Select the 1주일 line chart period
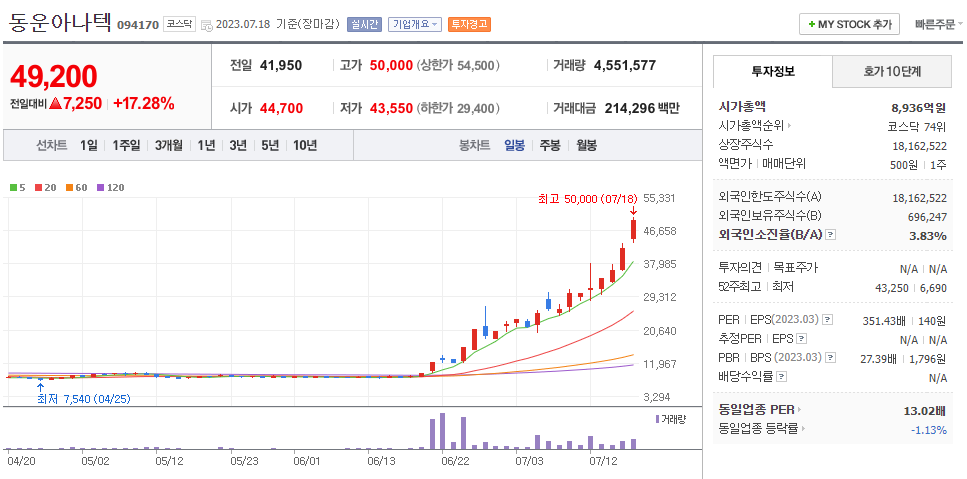The height and width of the screenshot is (479, 967). 126,145
